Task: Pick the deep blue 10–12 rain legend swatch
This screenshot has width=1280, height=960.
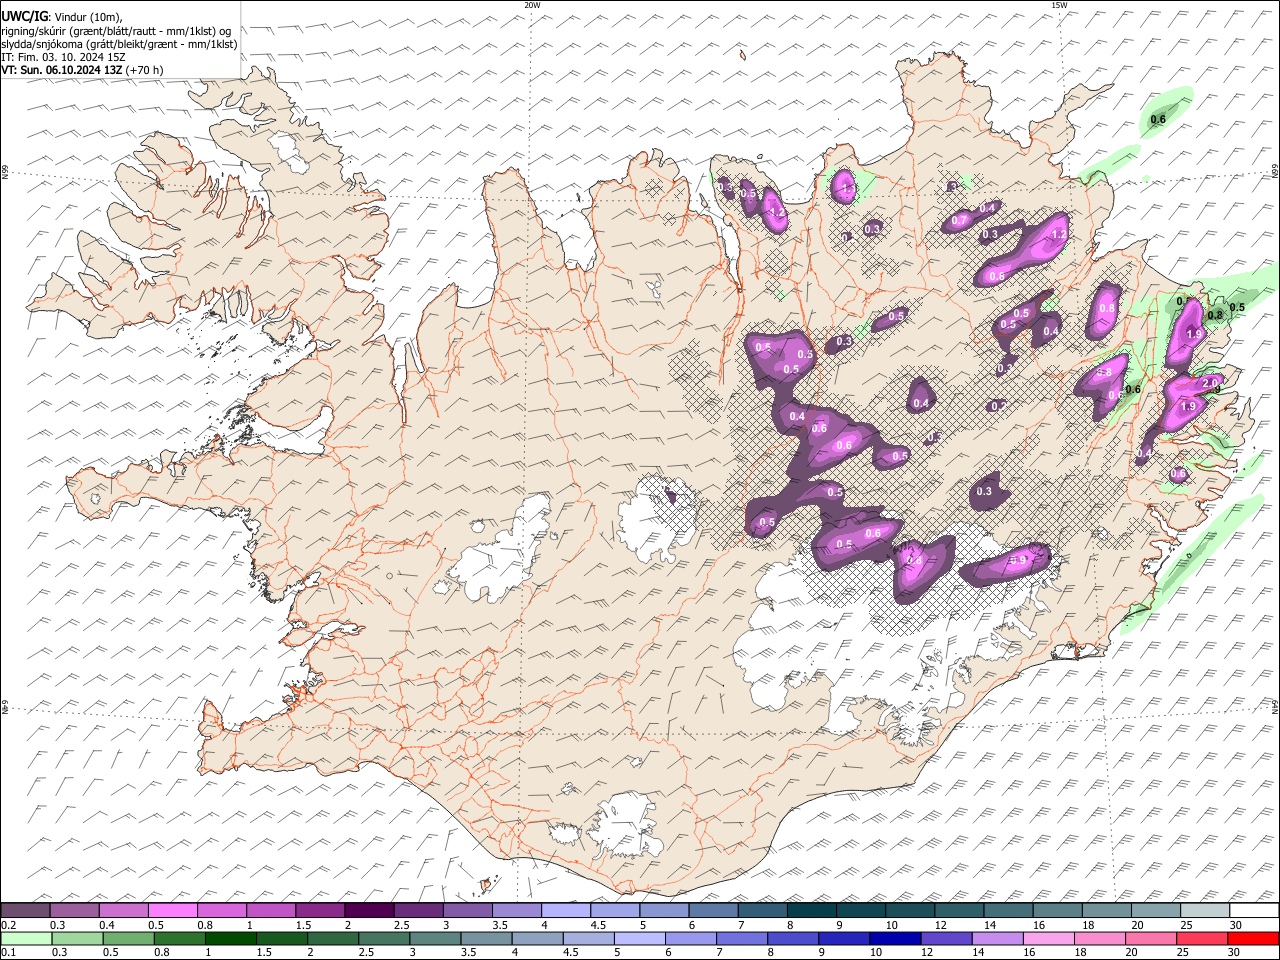Action: point(895,938)
